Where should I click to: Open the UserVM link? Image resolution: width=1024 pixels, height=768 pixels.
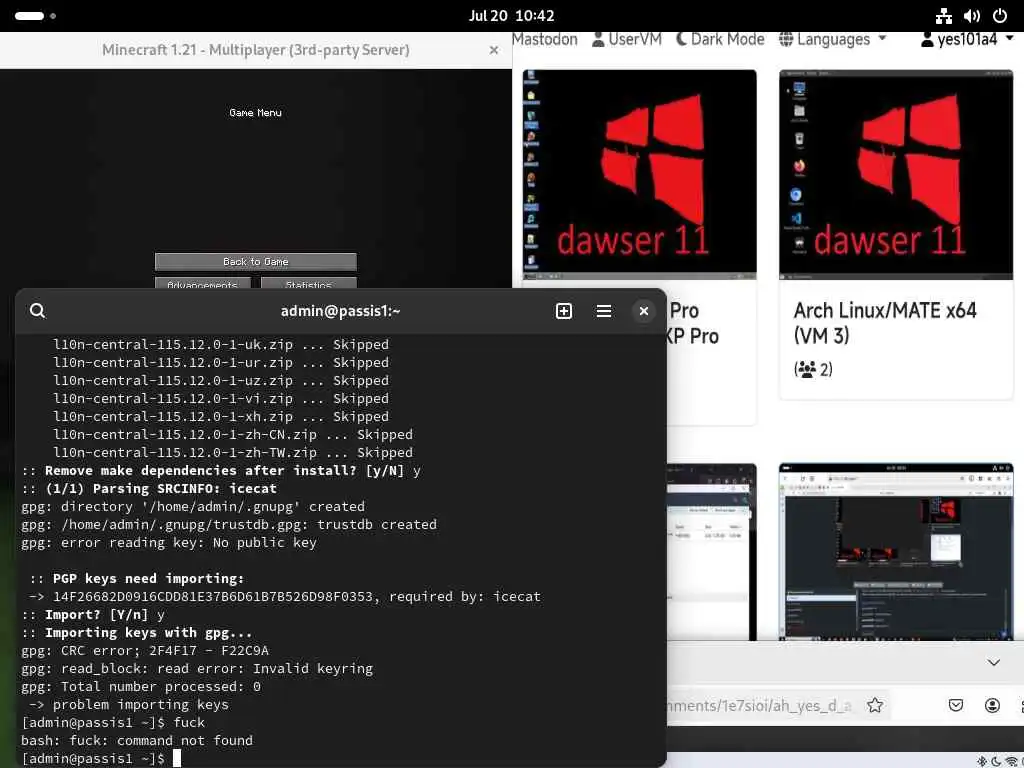[627, 39]
